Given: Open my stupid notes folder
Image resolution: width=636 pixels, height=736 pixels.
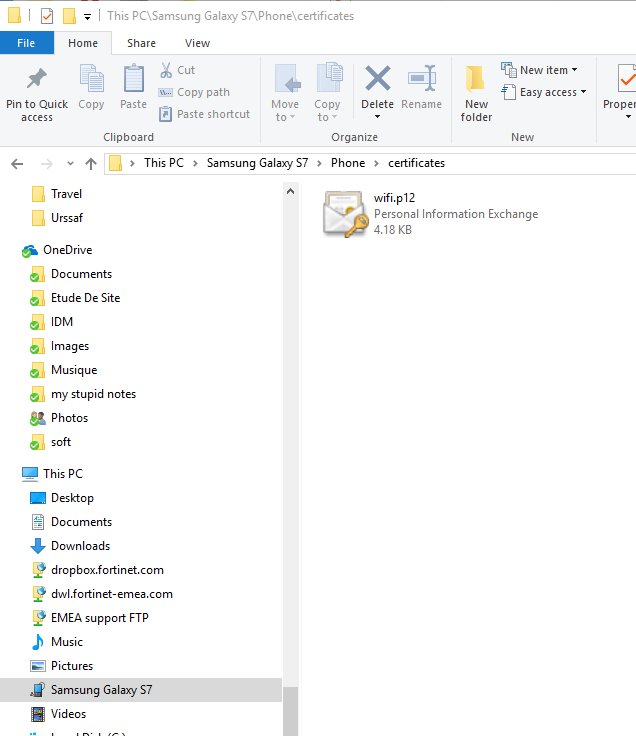Looking at the screenshot, I should (93, 394).
